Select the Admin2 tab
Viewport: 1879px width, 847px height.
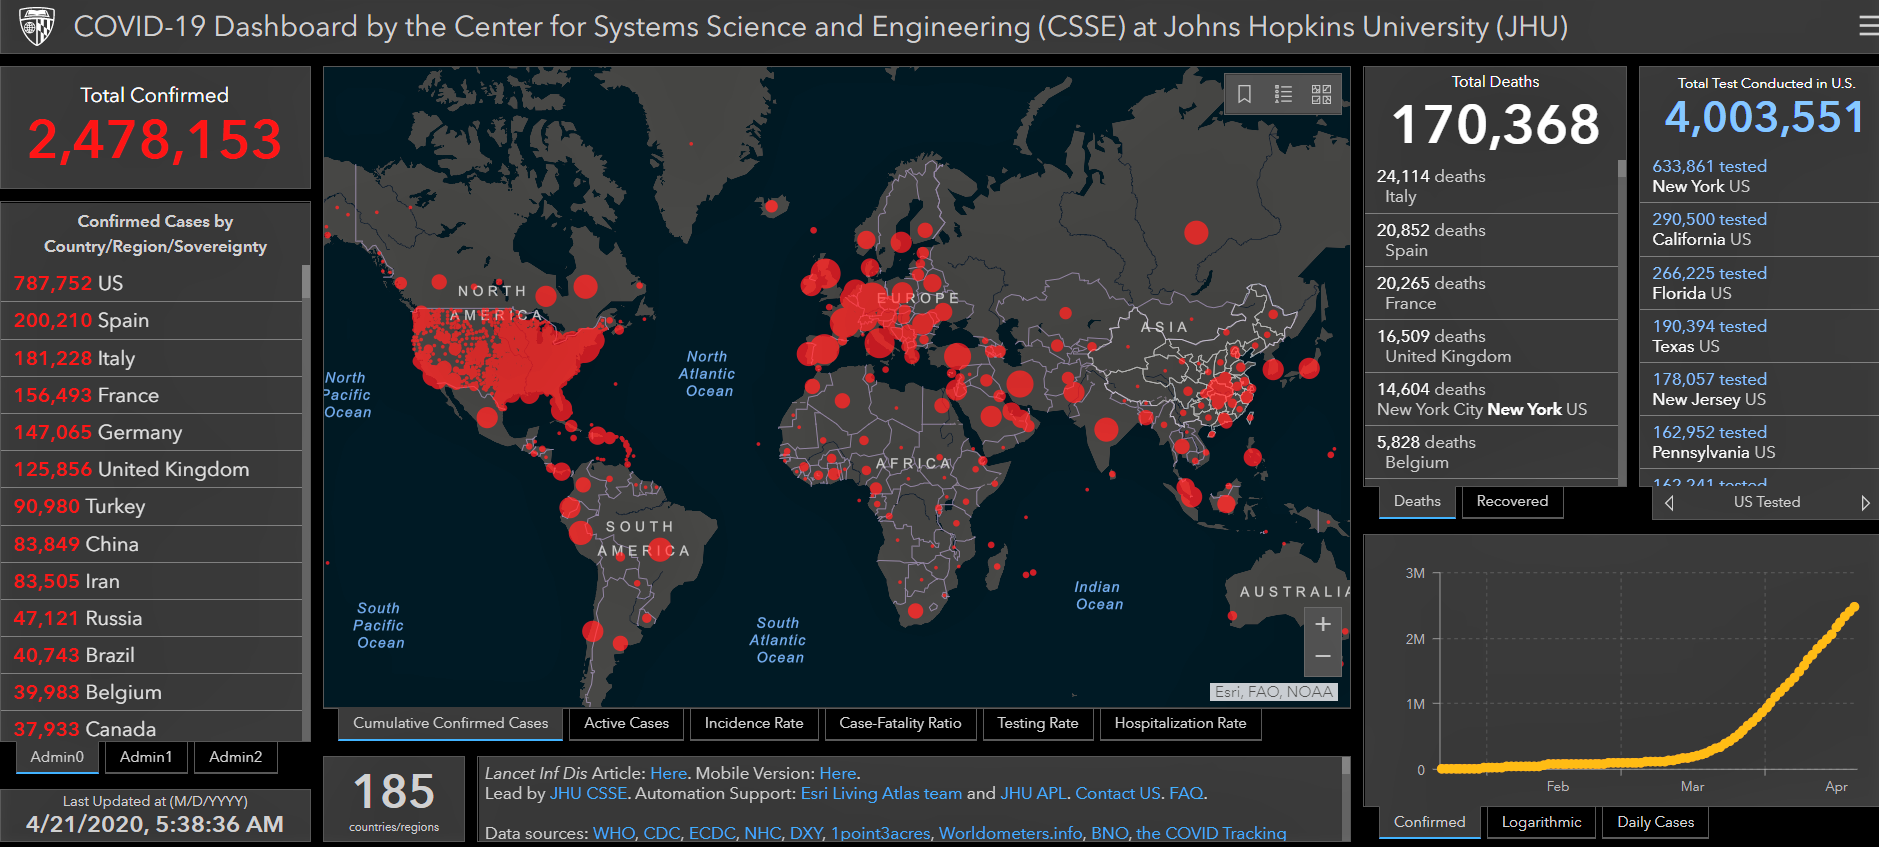point(235,757)
